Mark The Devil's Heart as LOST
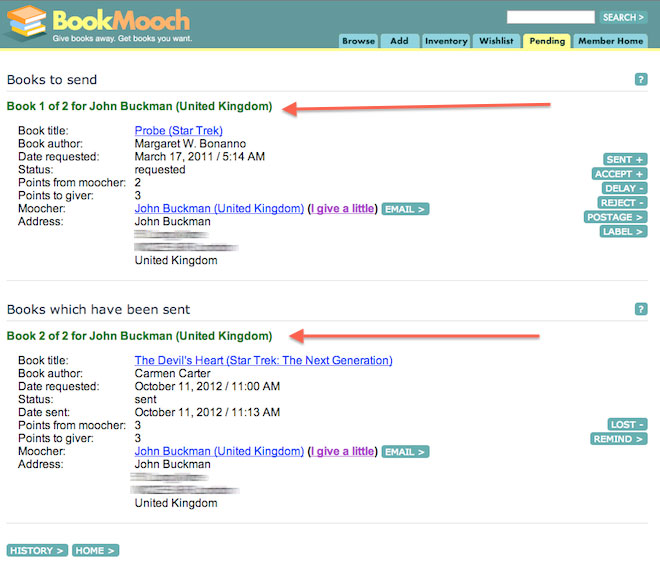Screen dimensions: 660x574 click(x=627, y=424)
